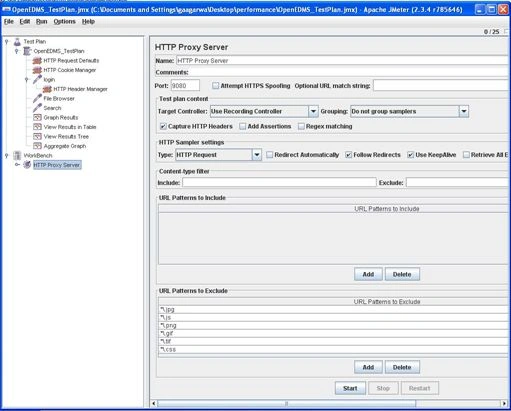Click Add under URL Patterns to Include
Viewport: 511px width, 411px height.
click(368, 274)
